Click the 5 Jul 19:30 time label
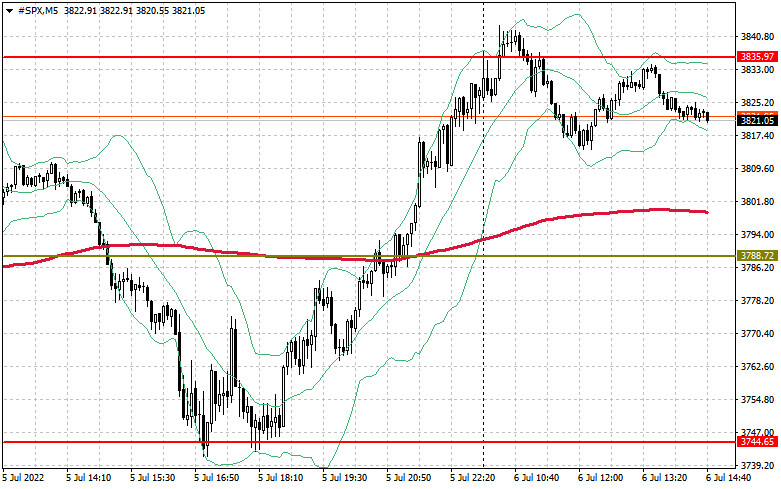The height and width of the screenshot is (489, 781). tap(345, 478)
